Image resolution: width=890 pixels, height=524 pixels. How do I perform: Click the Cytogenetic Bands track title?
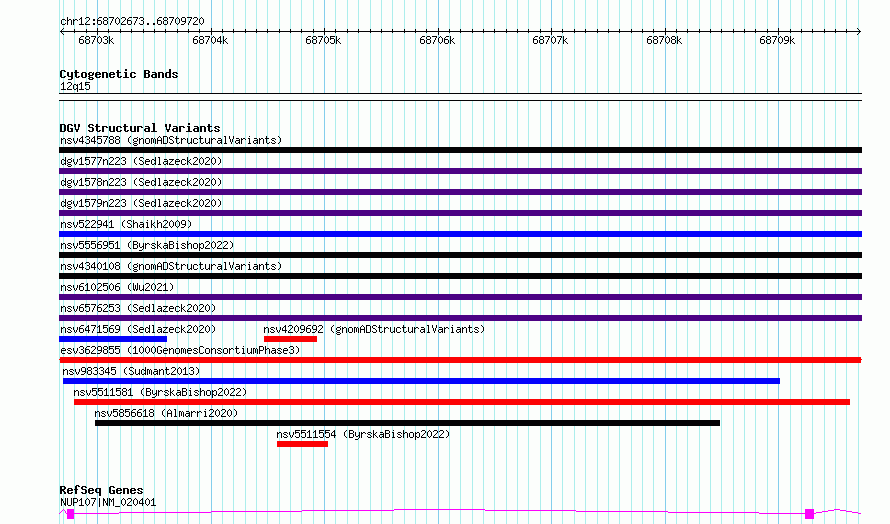coord(119,74)
